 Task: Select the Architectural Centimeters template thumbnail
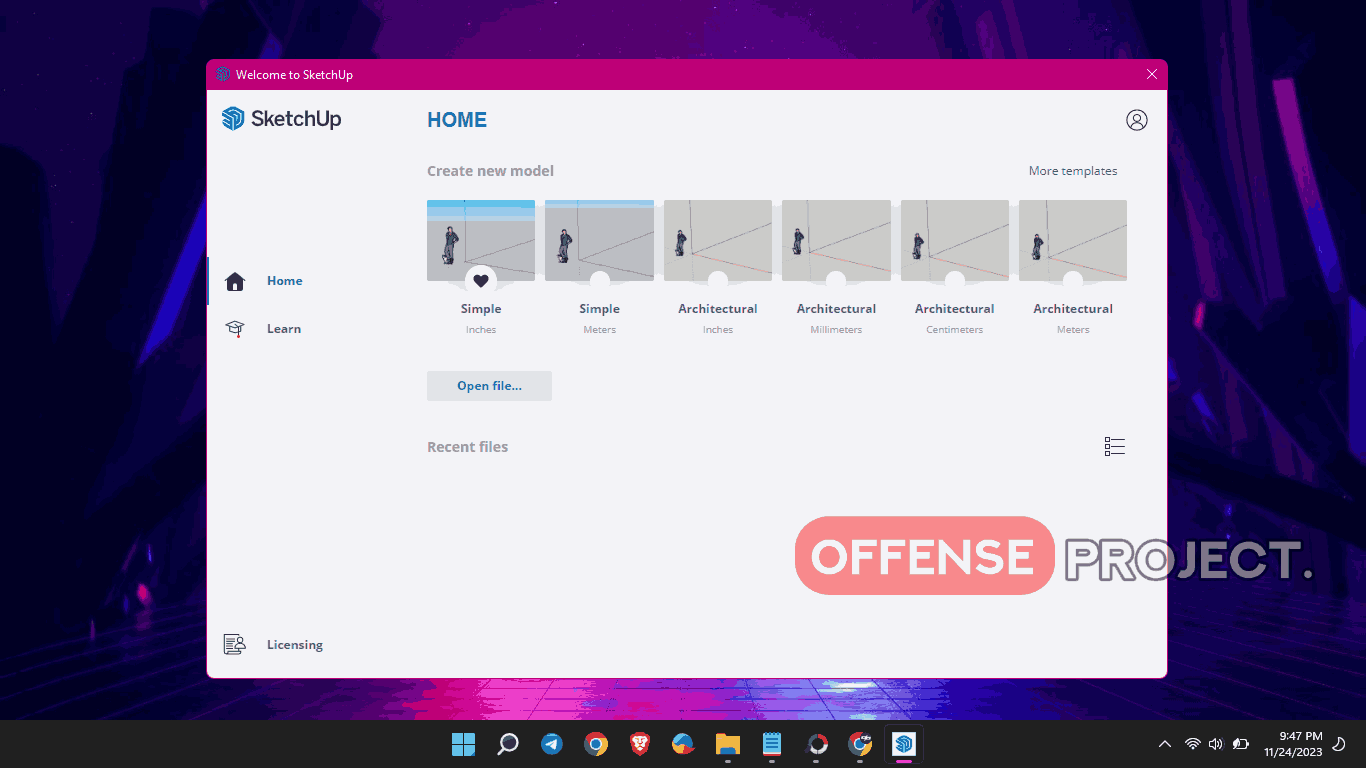click(x=955, y=240)
